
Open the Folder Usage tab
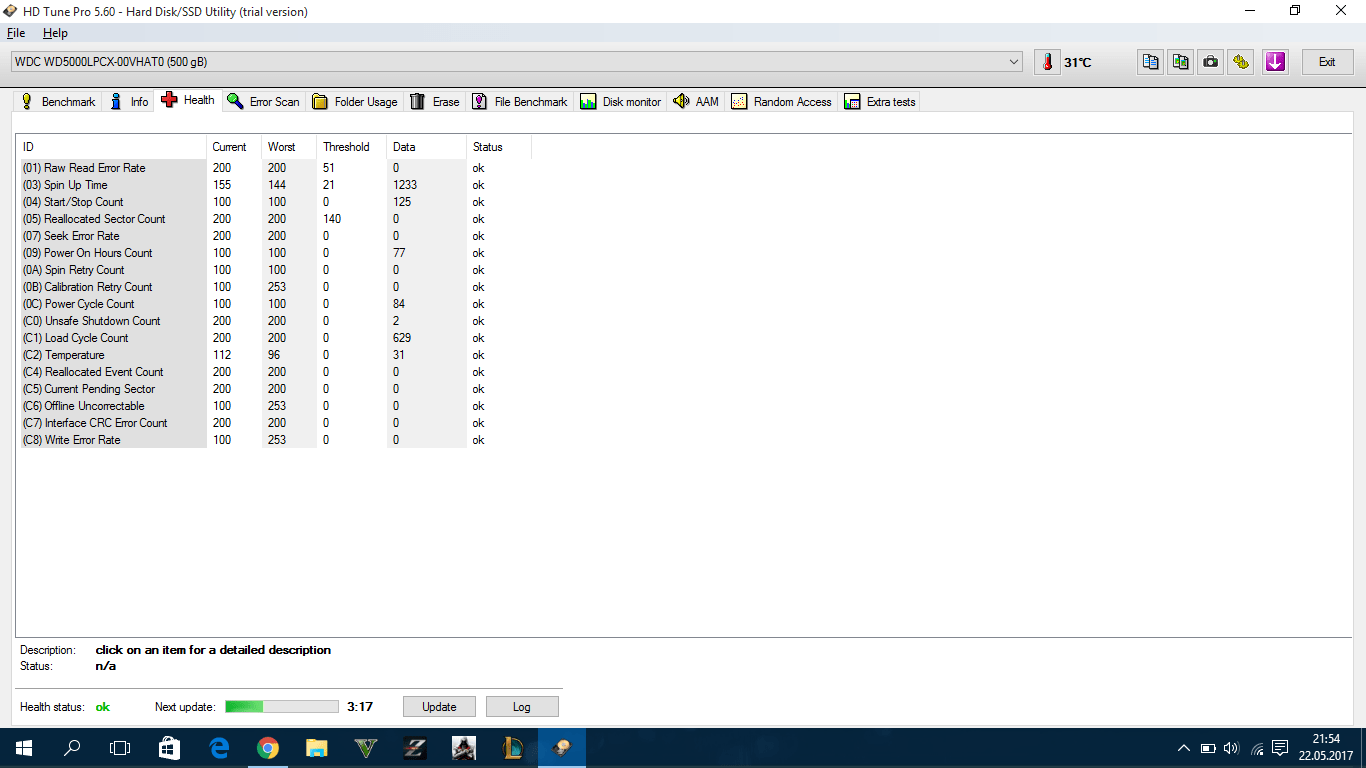[x=355, y=102]
